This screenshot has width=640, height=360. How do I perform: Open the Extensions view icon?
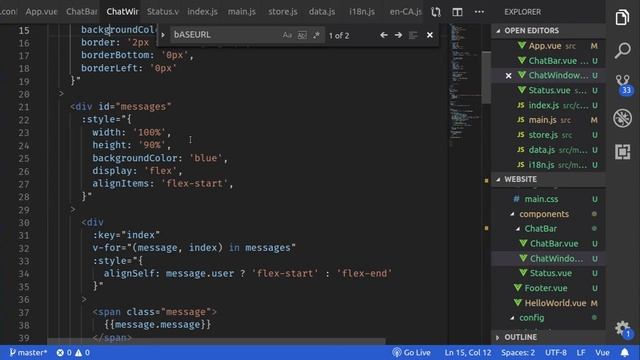pos(622,152)
